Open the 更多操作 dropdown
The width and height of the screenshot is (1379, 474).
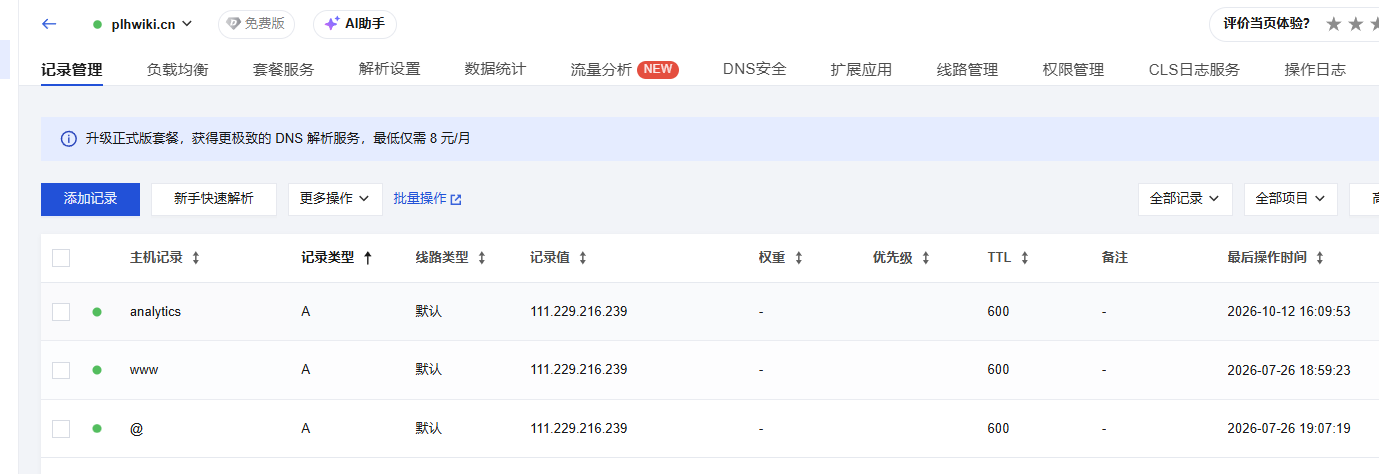tap(335, 199)
